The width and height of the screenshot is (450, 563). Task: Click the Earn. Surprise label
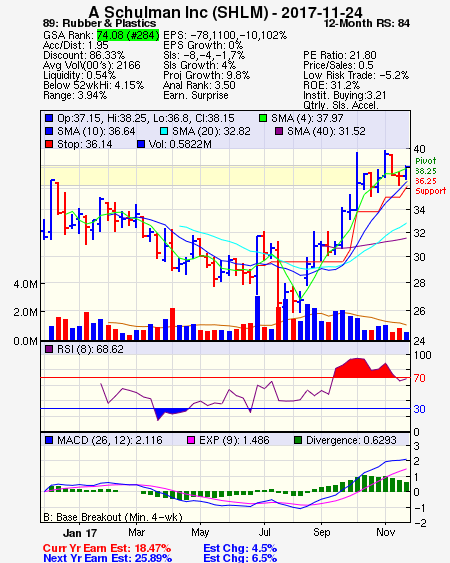[196, 96]
